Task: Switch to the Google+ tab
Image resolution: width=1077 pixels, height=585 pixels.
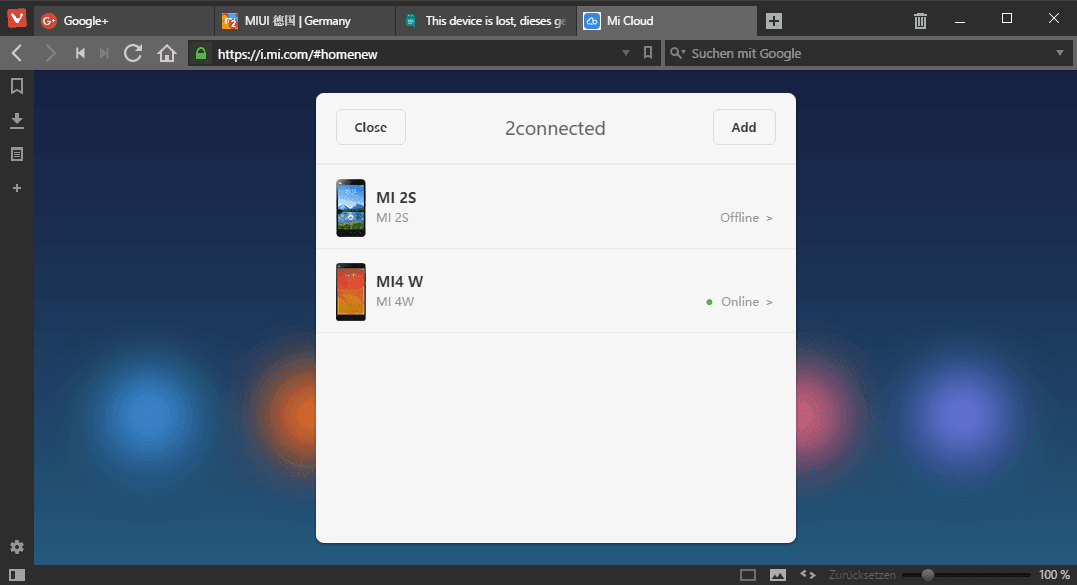Action: (124, 21)
